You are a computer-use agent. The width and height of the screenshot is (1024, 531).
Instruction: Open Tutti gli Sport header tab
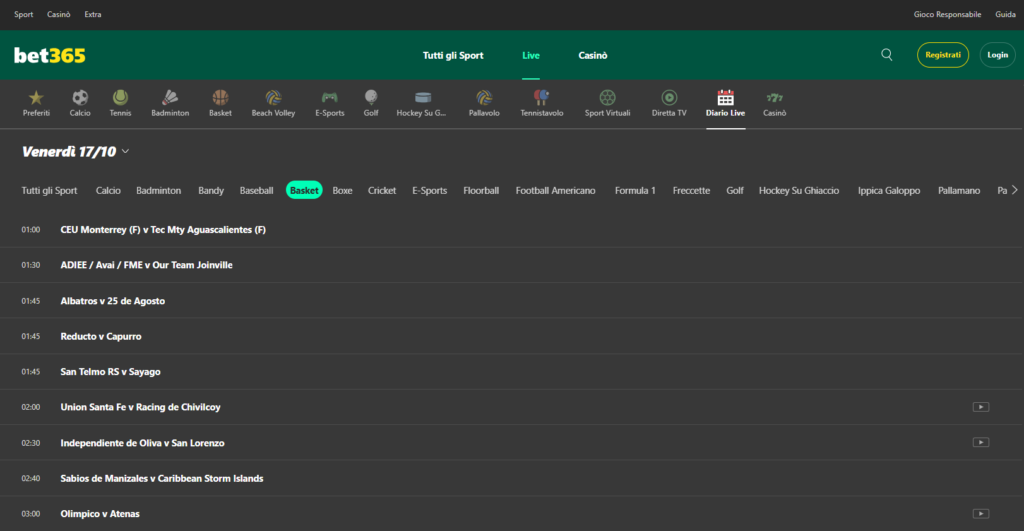click(x=453, y=56)
